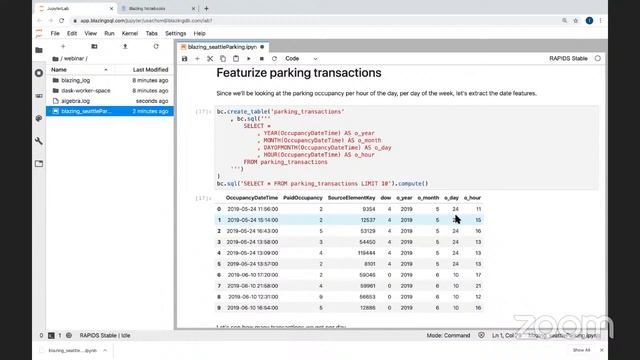This screenshot has height=360, width=640.
Task: Sort files by Last Modified header
Action: click(150, 70)
